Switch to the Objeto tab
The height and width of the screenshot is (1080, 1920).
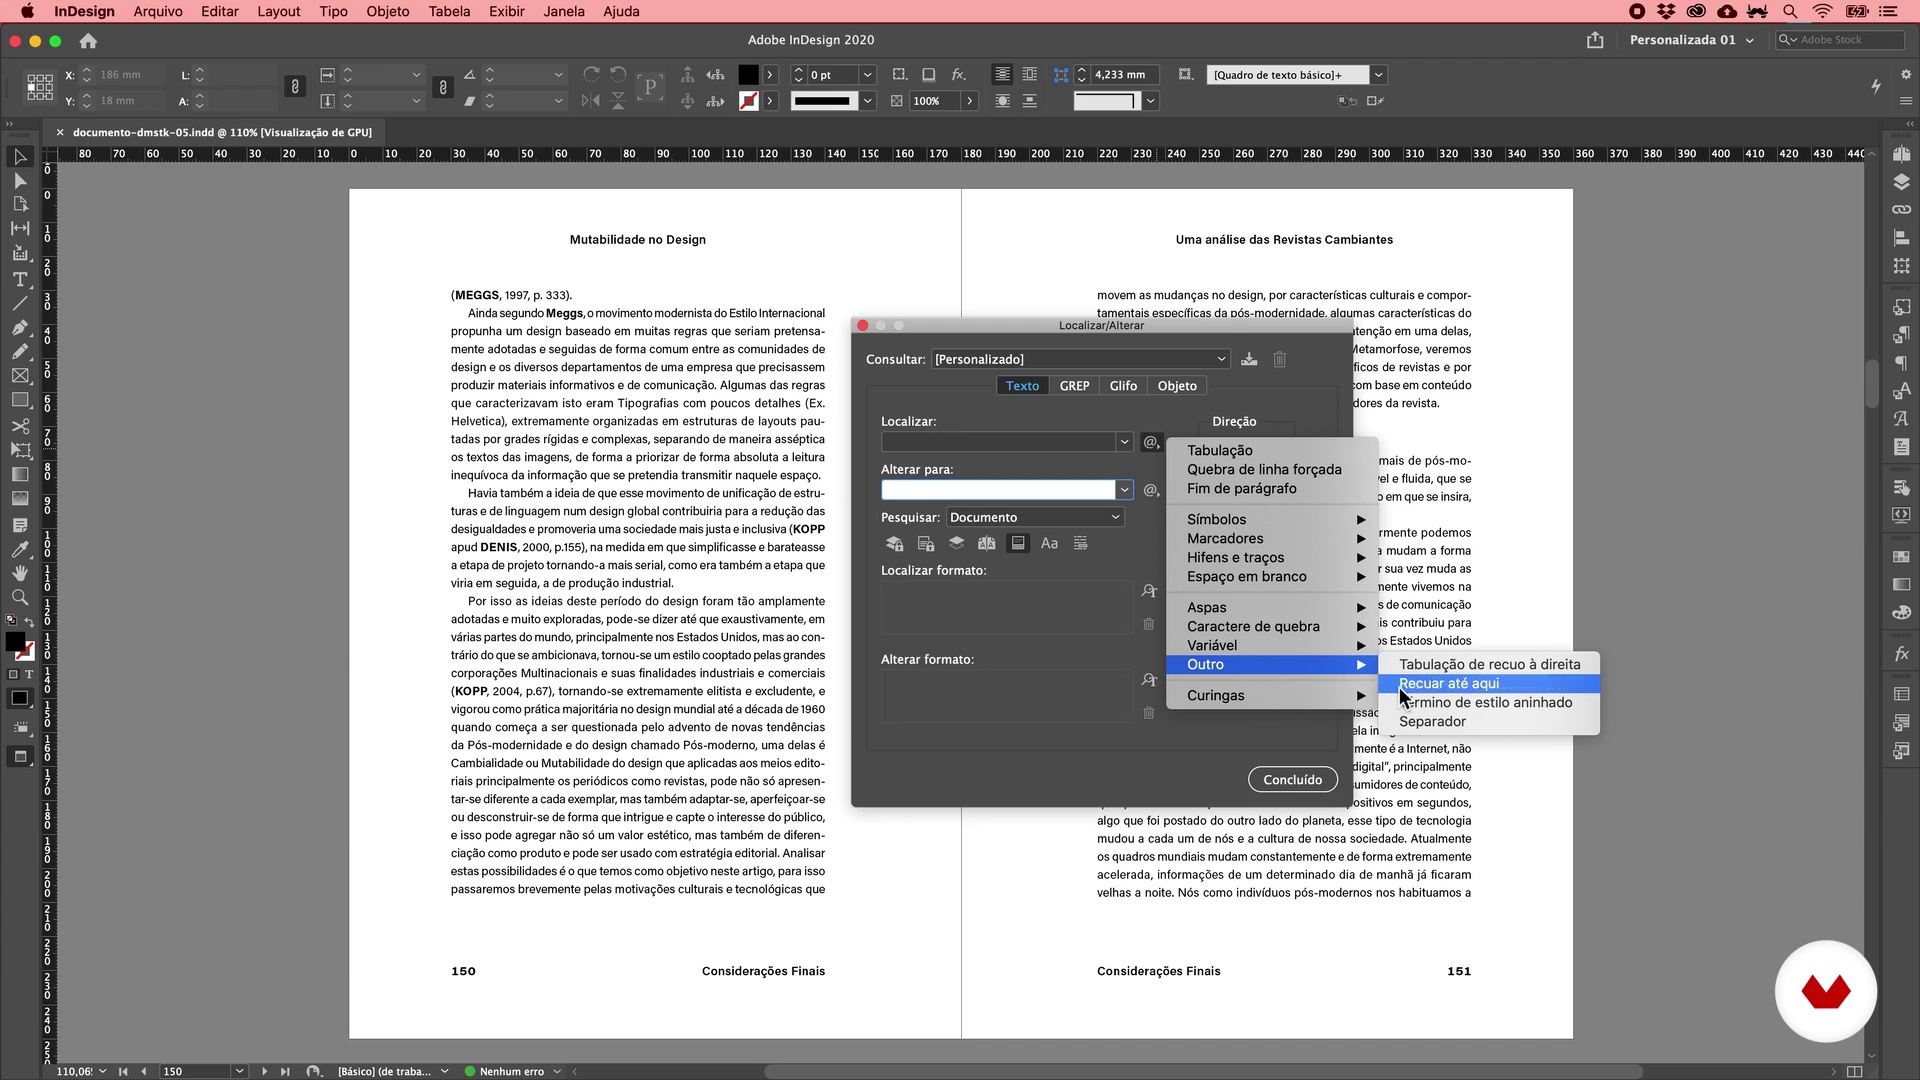[1177, 386]
